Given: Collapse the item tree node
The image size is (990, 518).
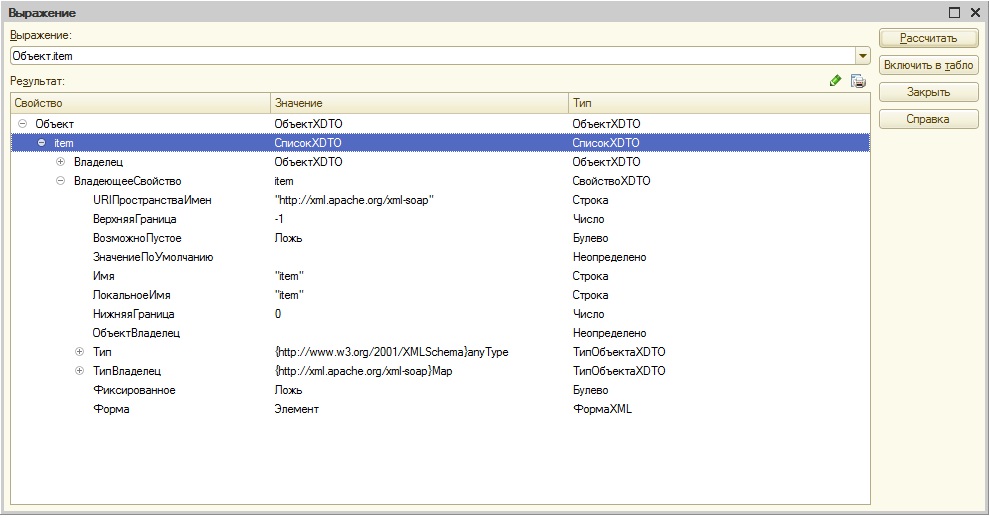Looking at the screenshot, I should pyautogui.click(x=42, y=143).
